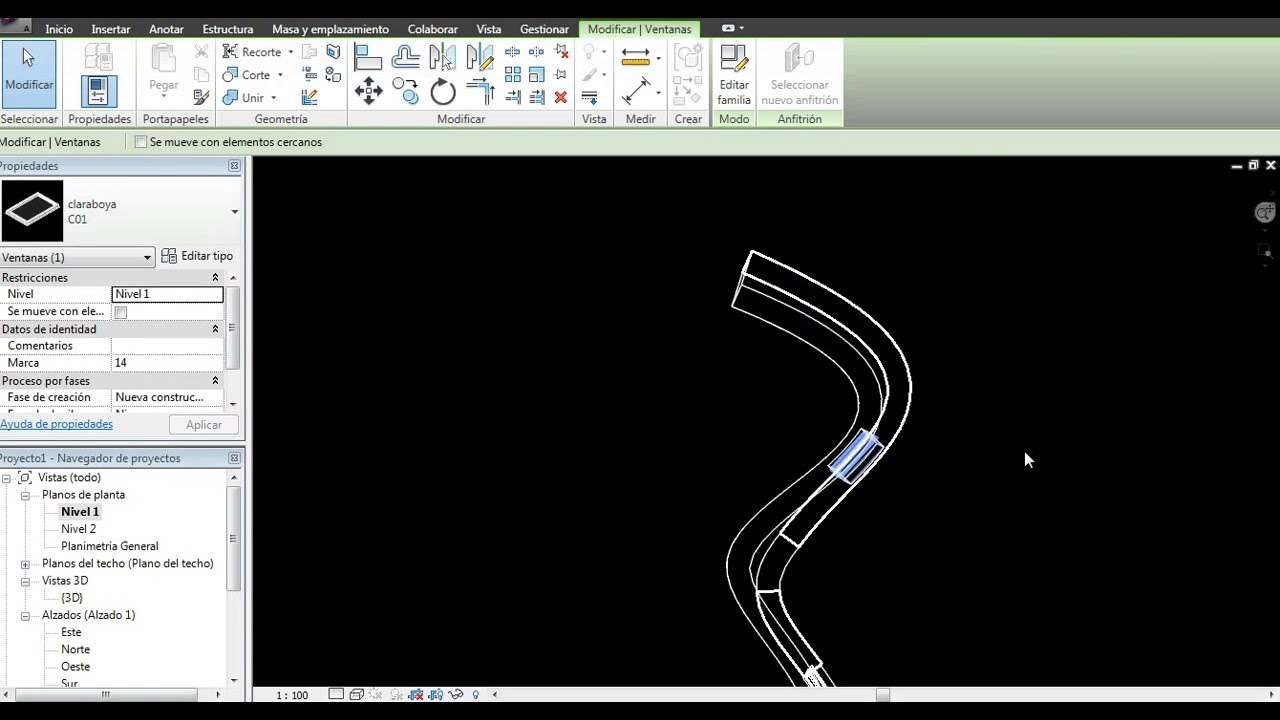Image resolution: width=1280 pixels, height=720 pixels.
Task: Click Editar familia button
Action: (x=734, y=75)
